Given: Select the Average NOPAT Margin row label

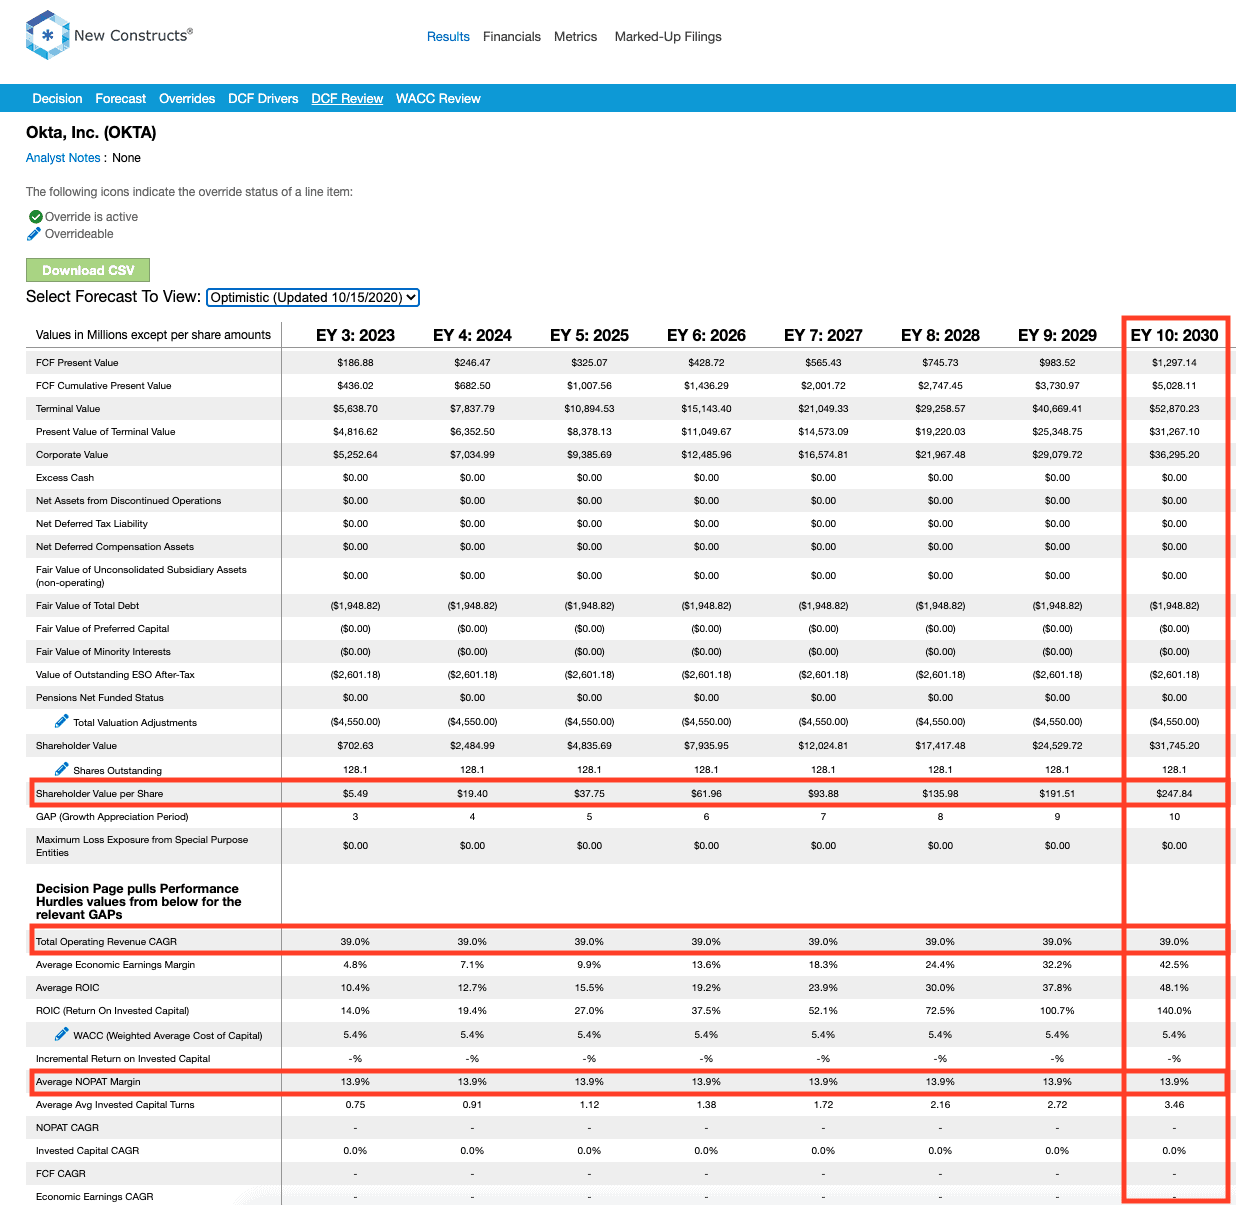Looking at the screenshot, I should [88, 1082].
